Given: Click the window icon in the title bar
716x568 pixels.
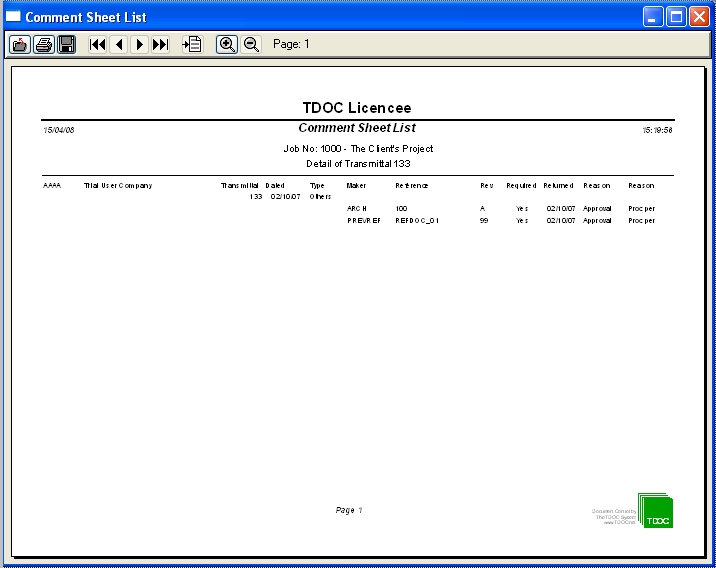Looking at the screenshot, I should pyautogui.click(x=13, y=16).
